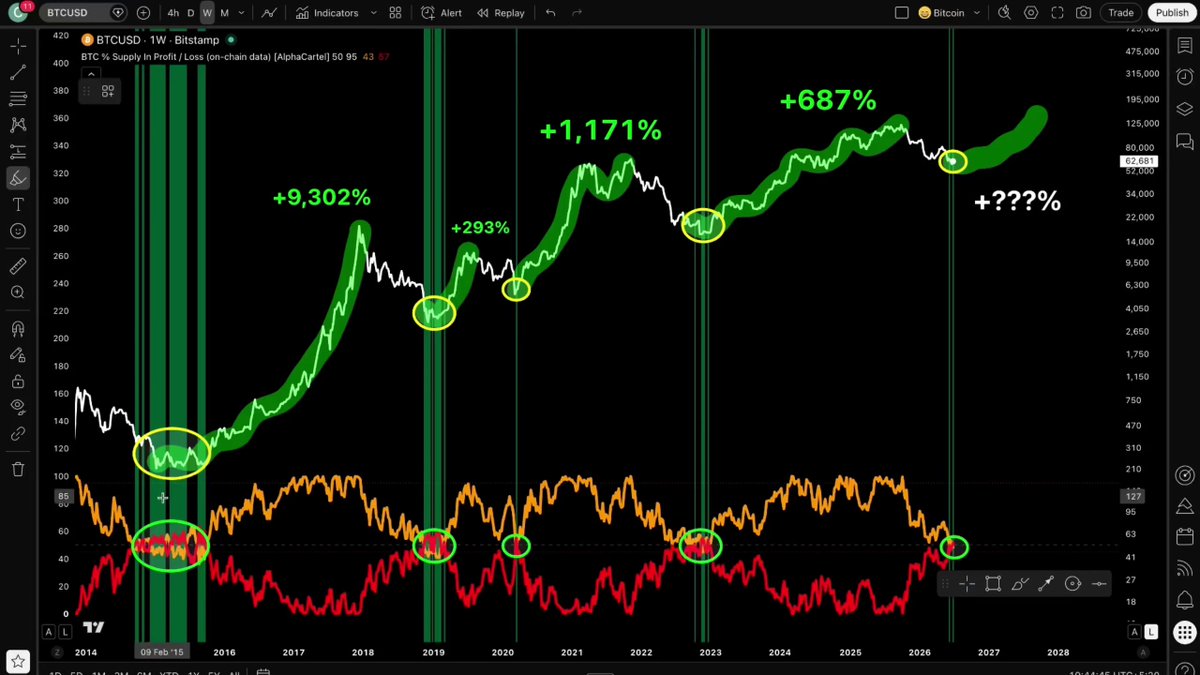Open the Bitcoin layout name dropdown
The width and height of the screenshot is (1200, 675).
tap(949, 13)
